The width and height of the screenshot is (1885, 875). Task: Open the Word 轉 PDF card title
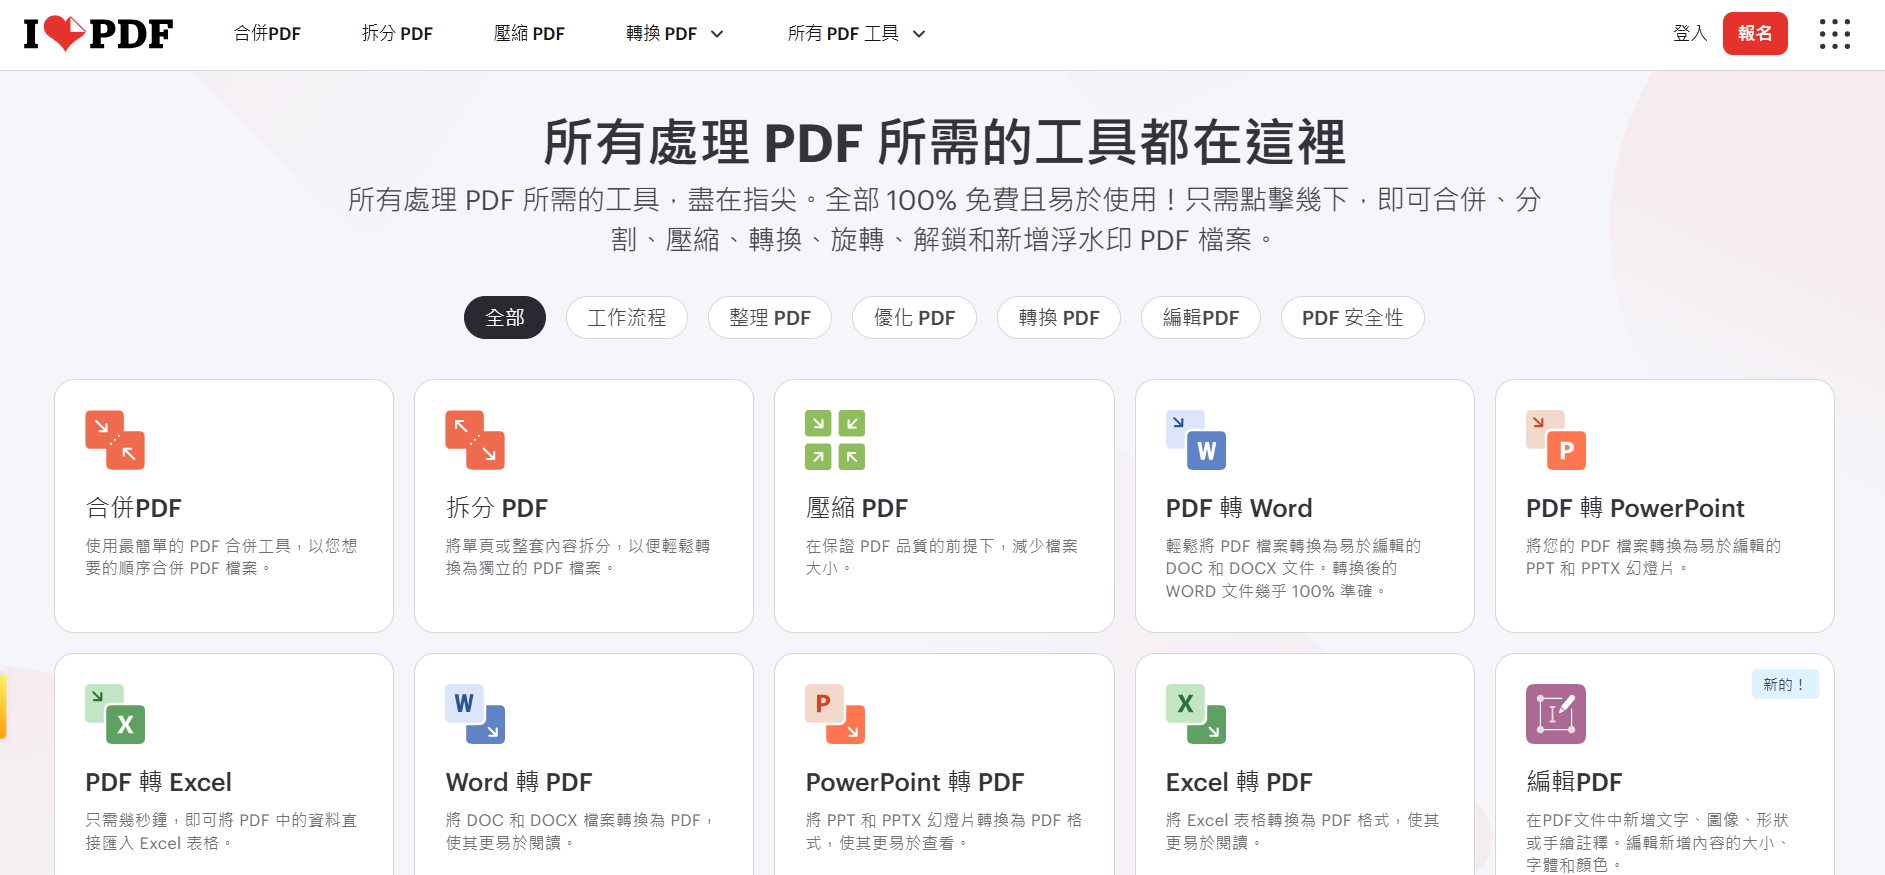[519, 782]
